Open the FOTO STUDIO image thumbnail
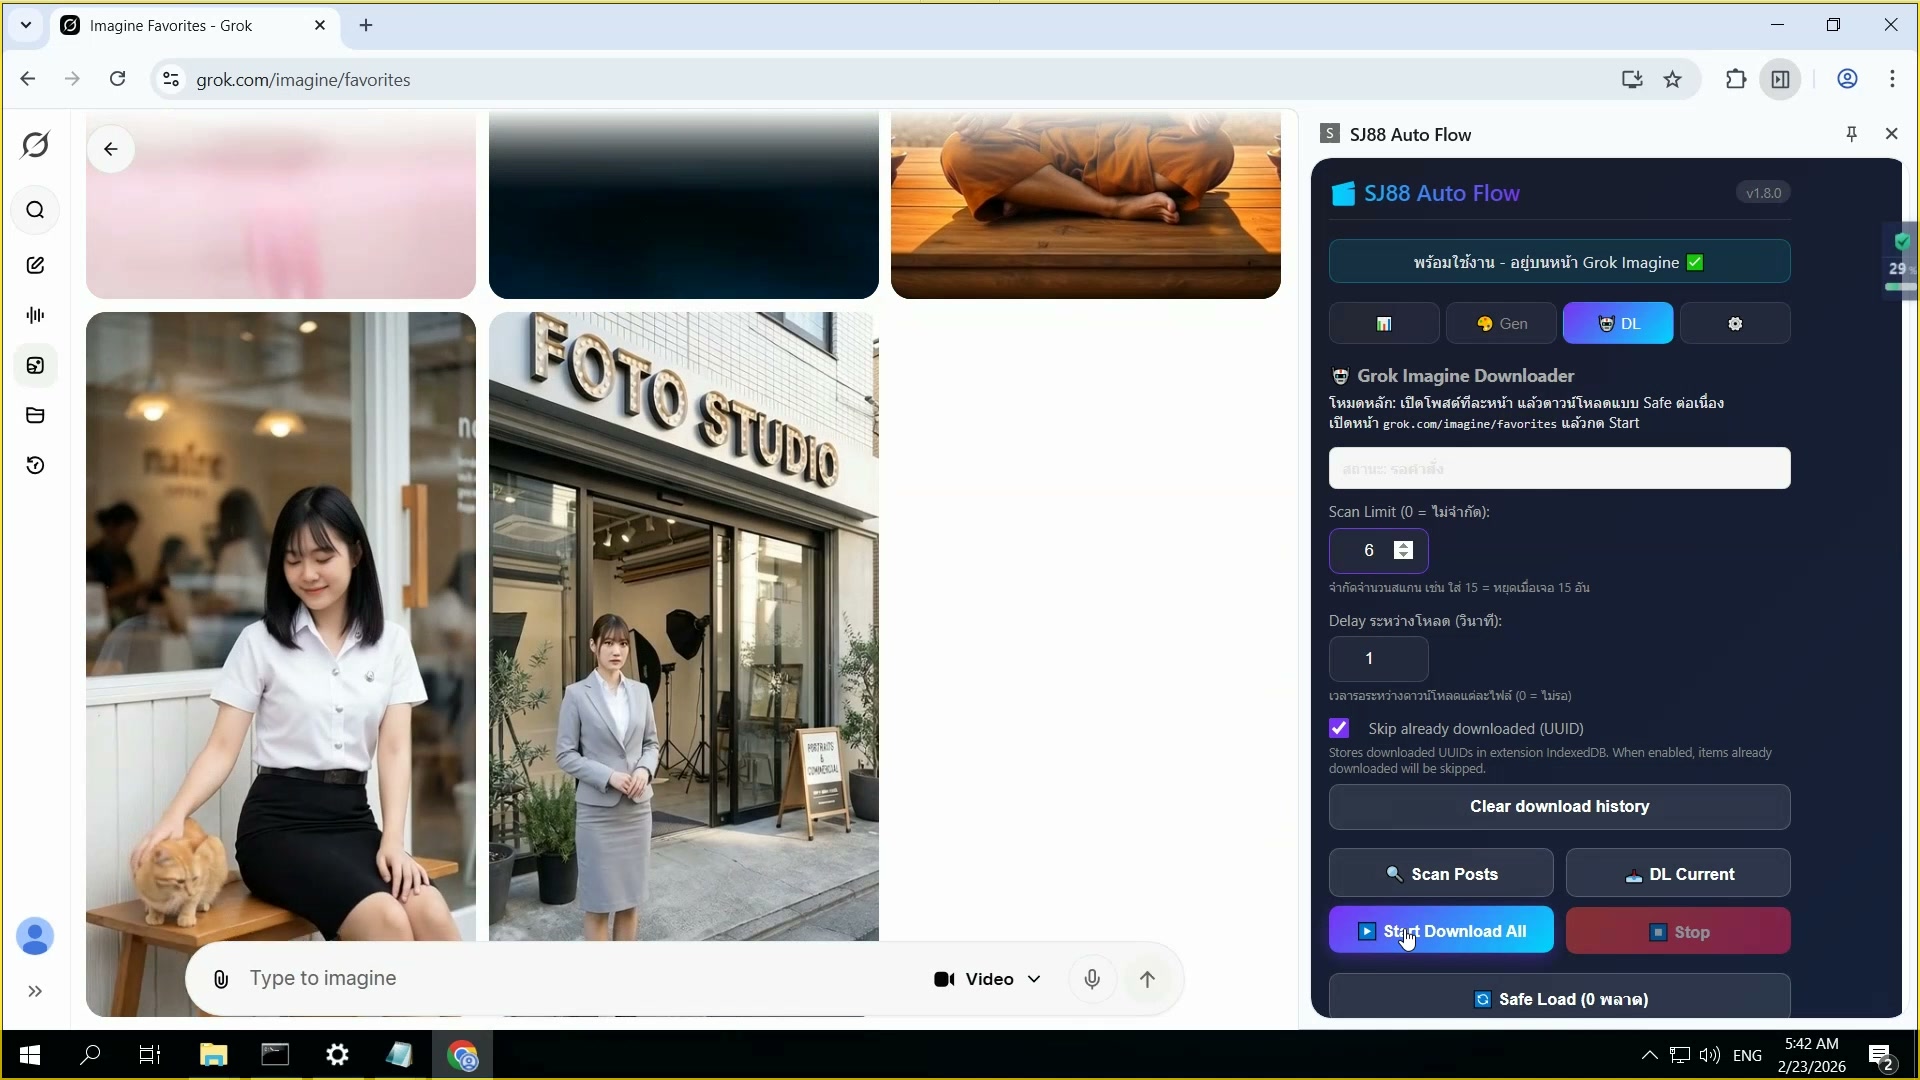 [683, 626]
